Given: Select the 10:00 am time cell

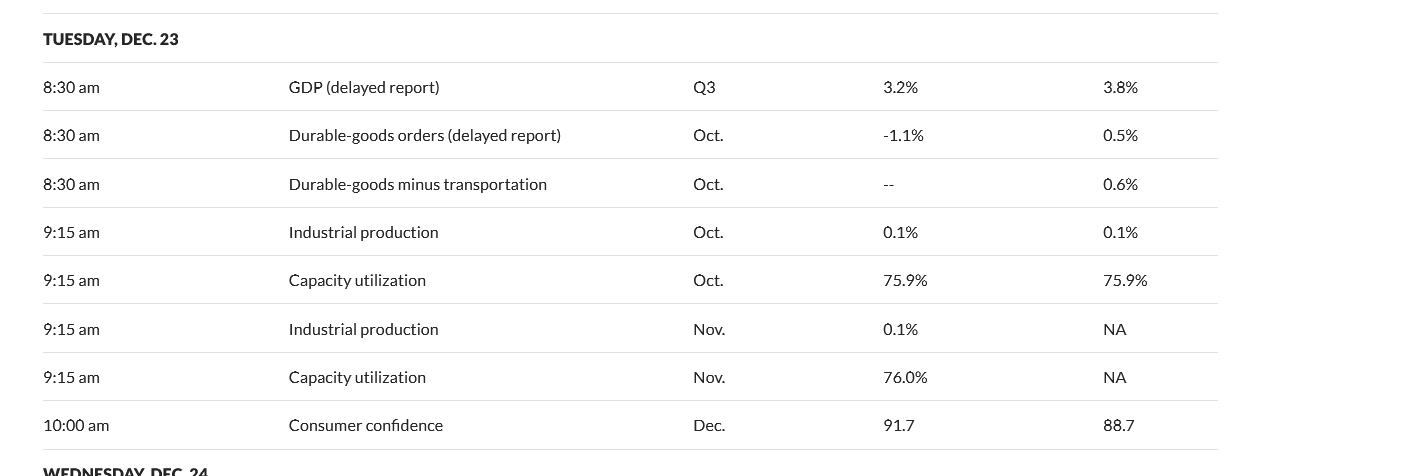Looking at the screenshot, I should [76, 425].
